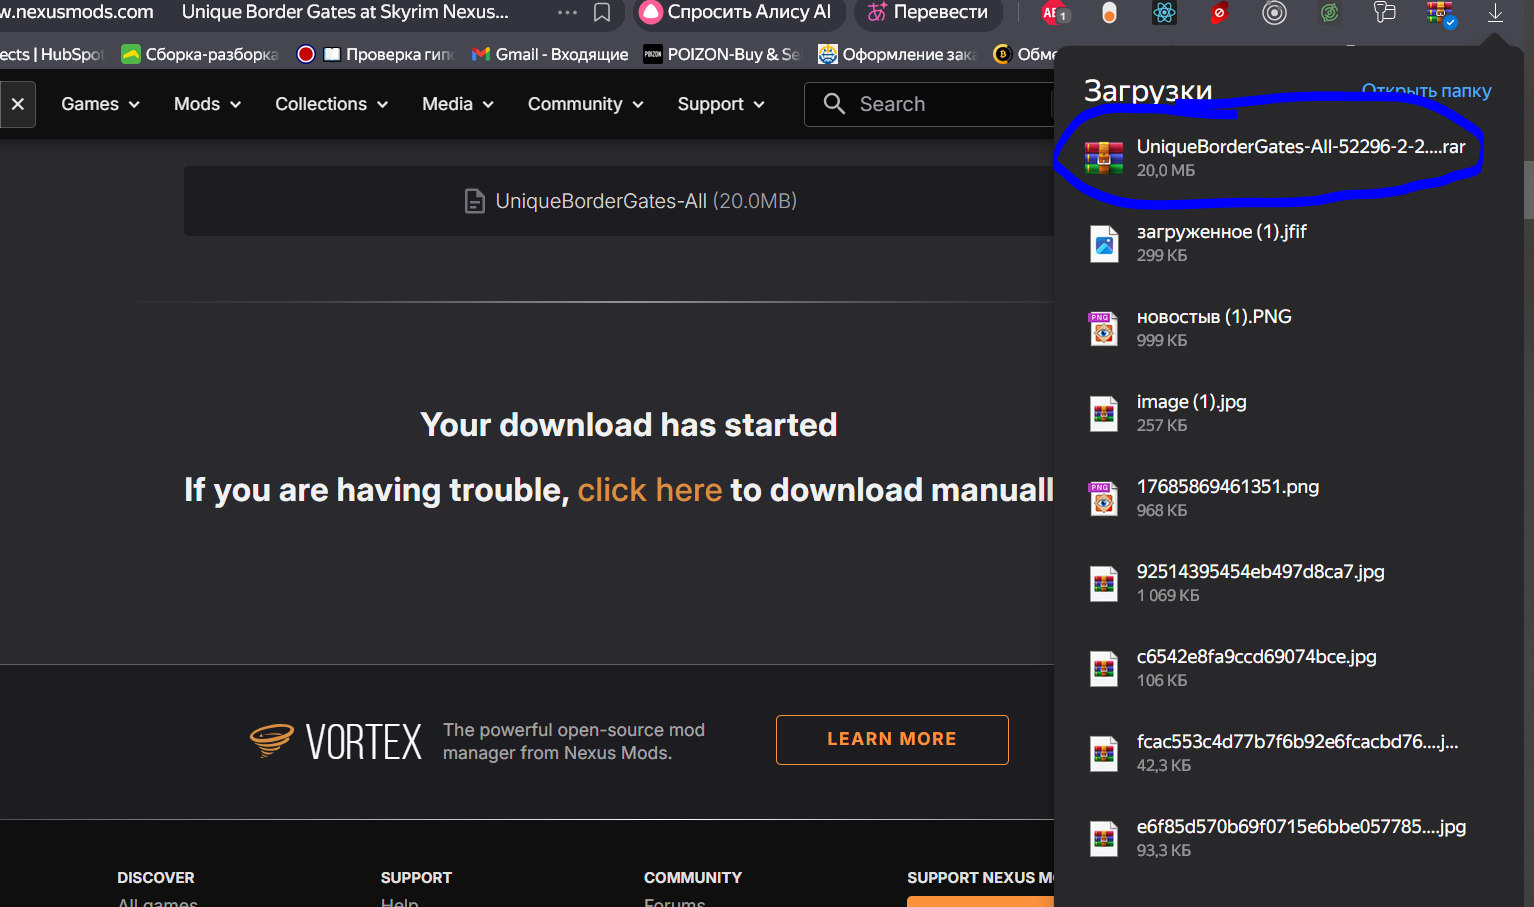Viewport: 1534px width, 907px height.
Task: Click the icon next to image (1).jpg
Action: 1104,413
